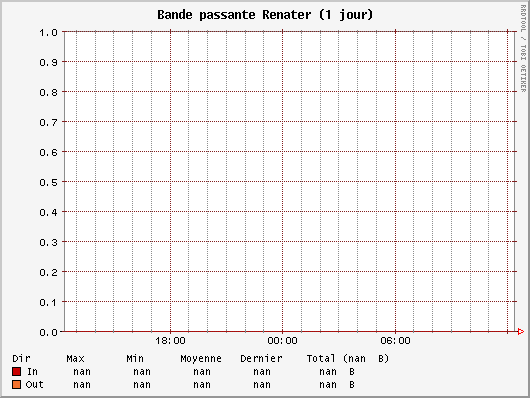
Task: Click the 0.9 y-axis label
Action: [49, 63]
